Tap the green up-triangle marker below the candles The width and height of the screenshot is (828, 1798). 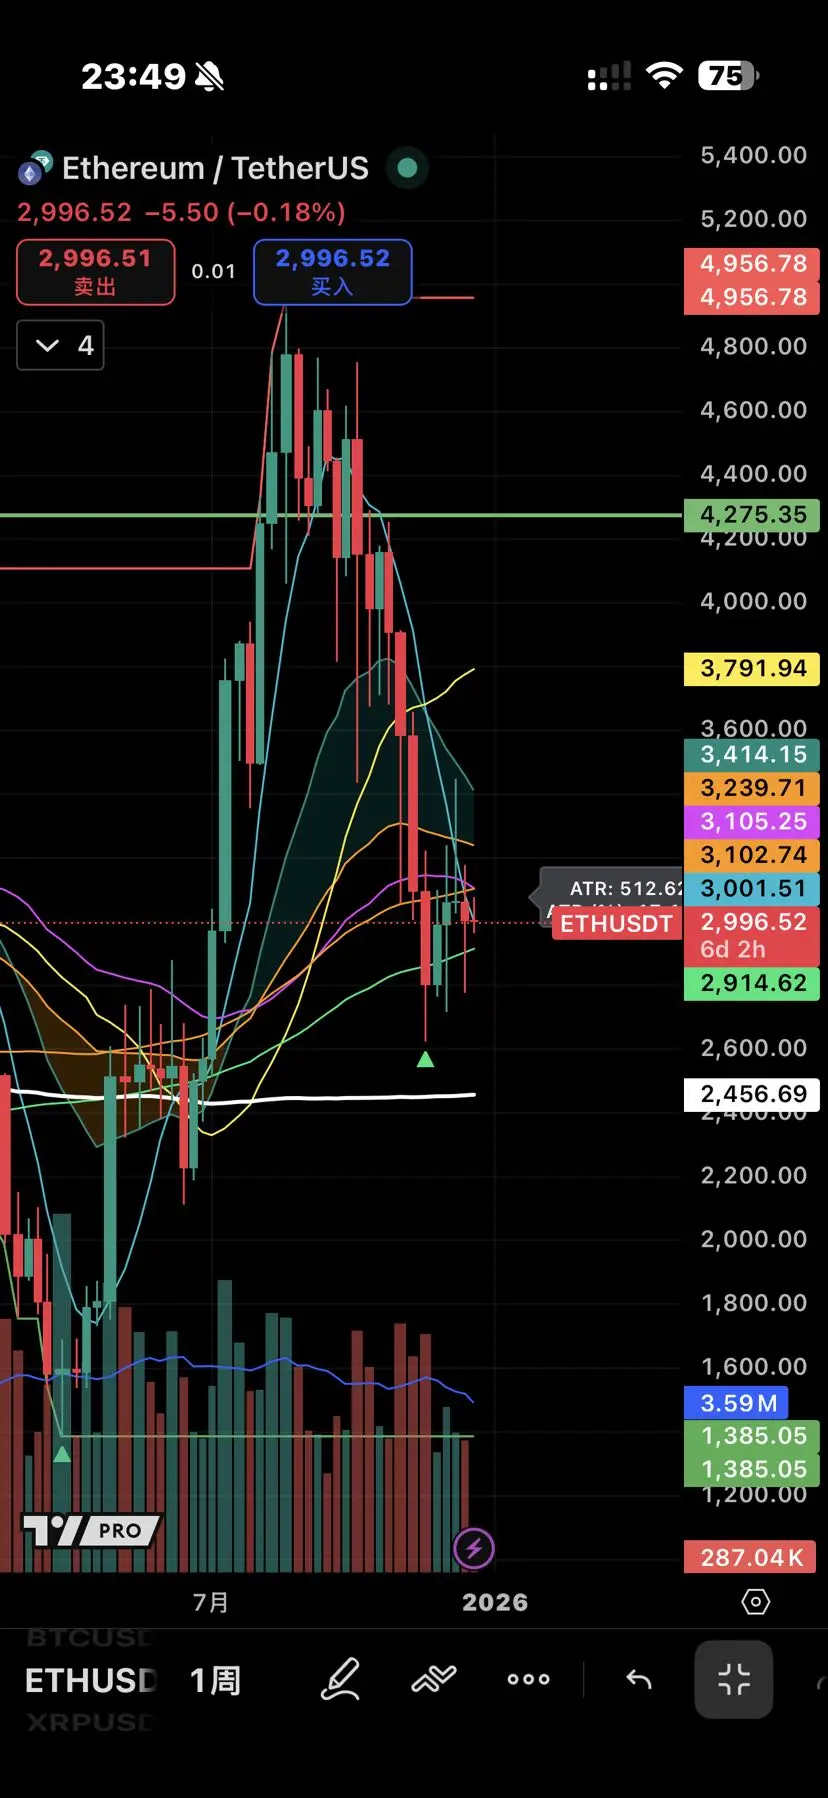(x=425, y=1059)
